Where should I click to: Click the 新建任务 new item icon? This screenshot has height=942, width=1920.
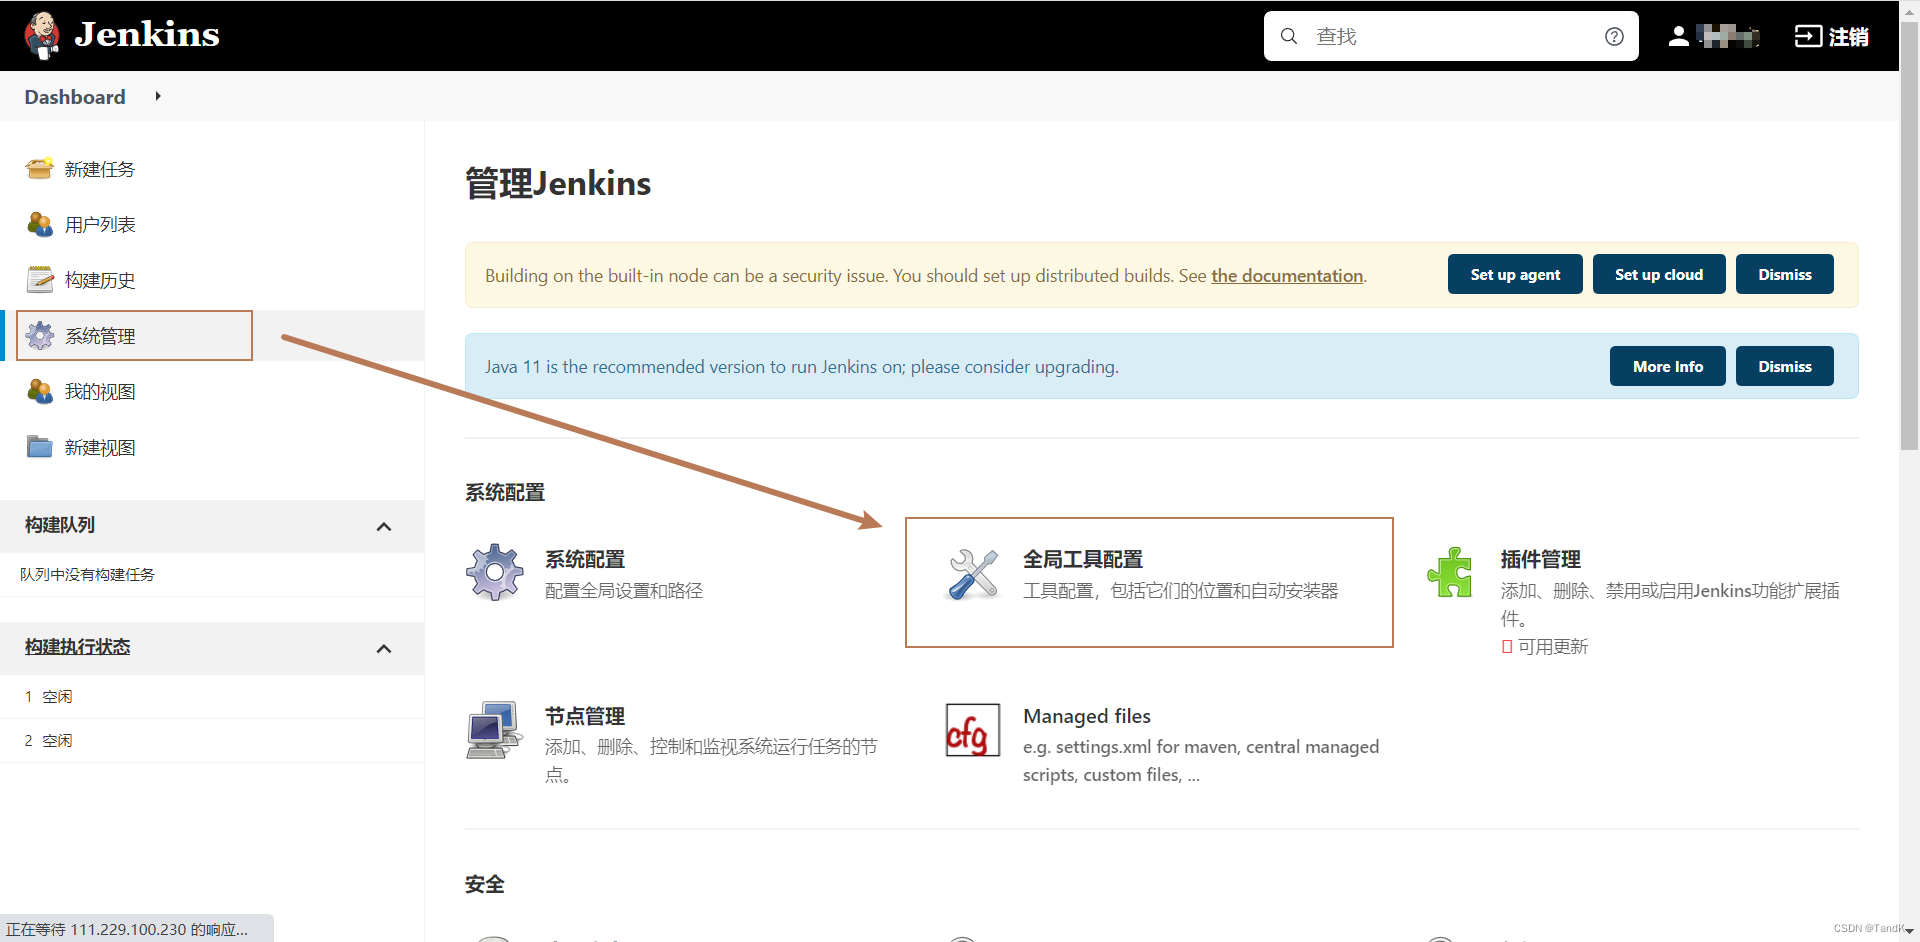pos(40,169)
